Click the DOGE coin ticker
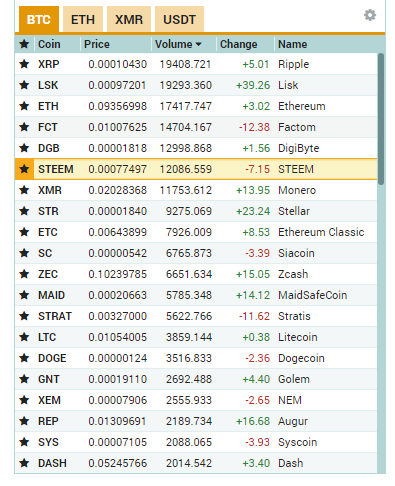Screen dimensions: 395x486 (52, 358)
